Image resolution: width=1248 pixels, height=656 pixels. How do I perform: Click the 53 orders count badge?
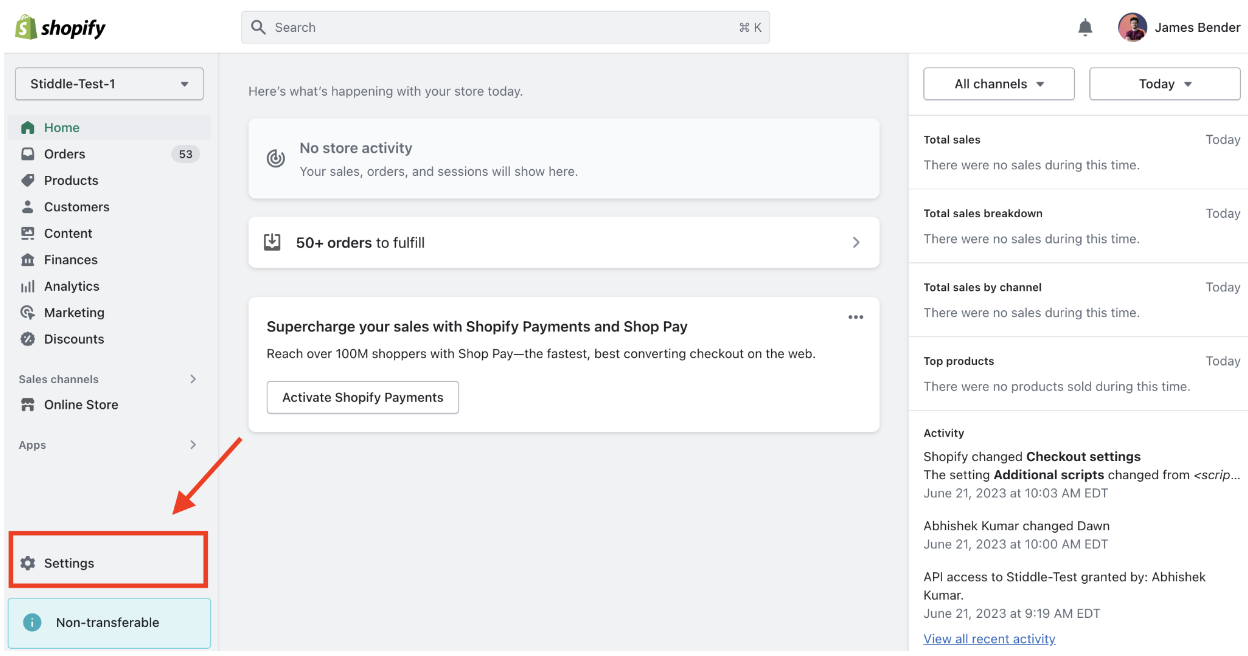(x=185, y=154)
